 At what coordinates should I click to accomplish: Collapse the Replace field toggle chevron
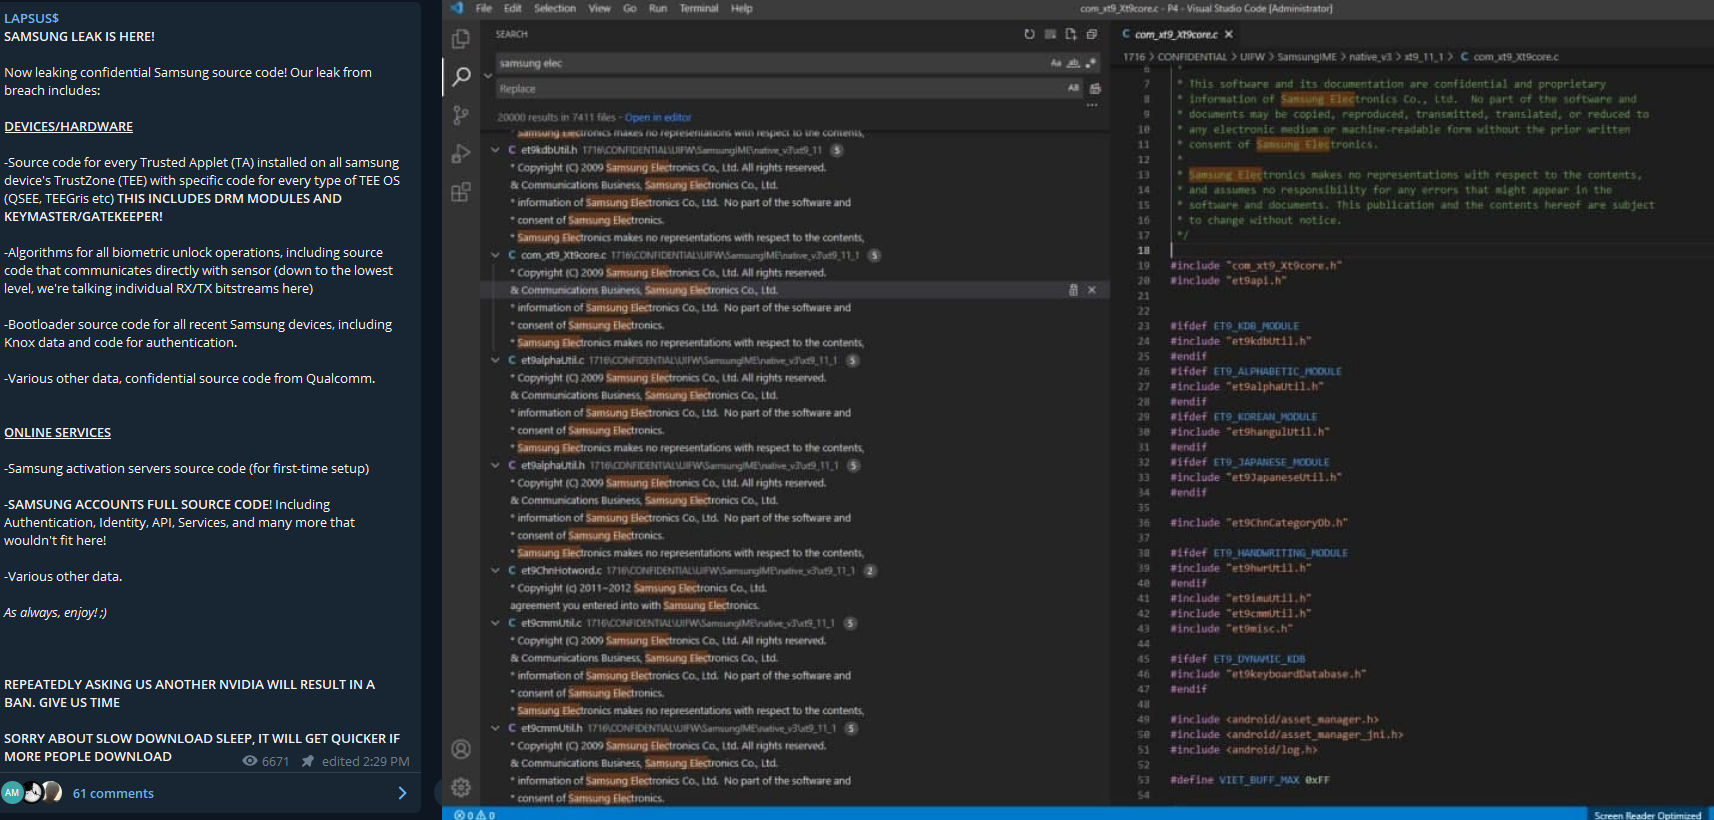[x=488, y=76]
